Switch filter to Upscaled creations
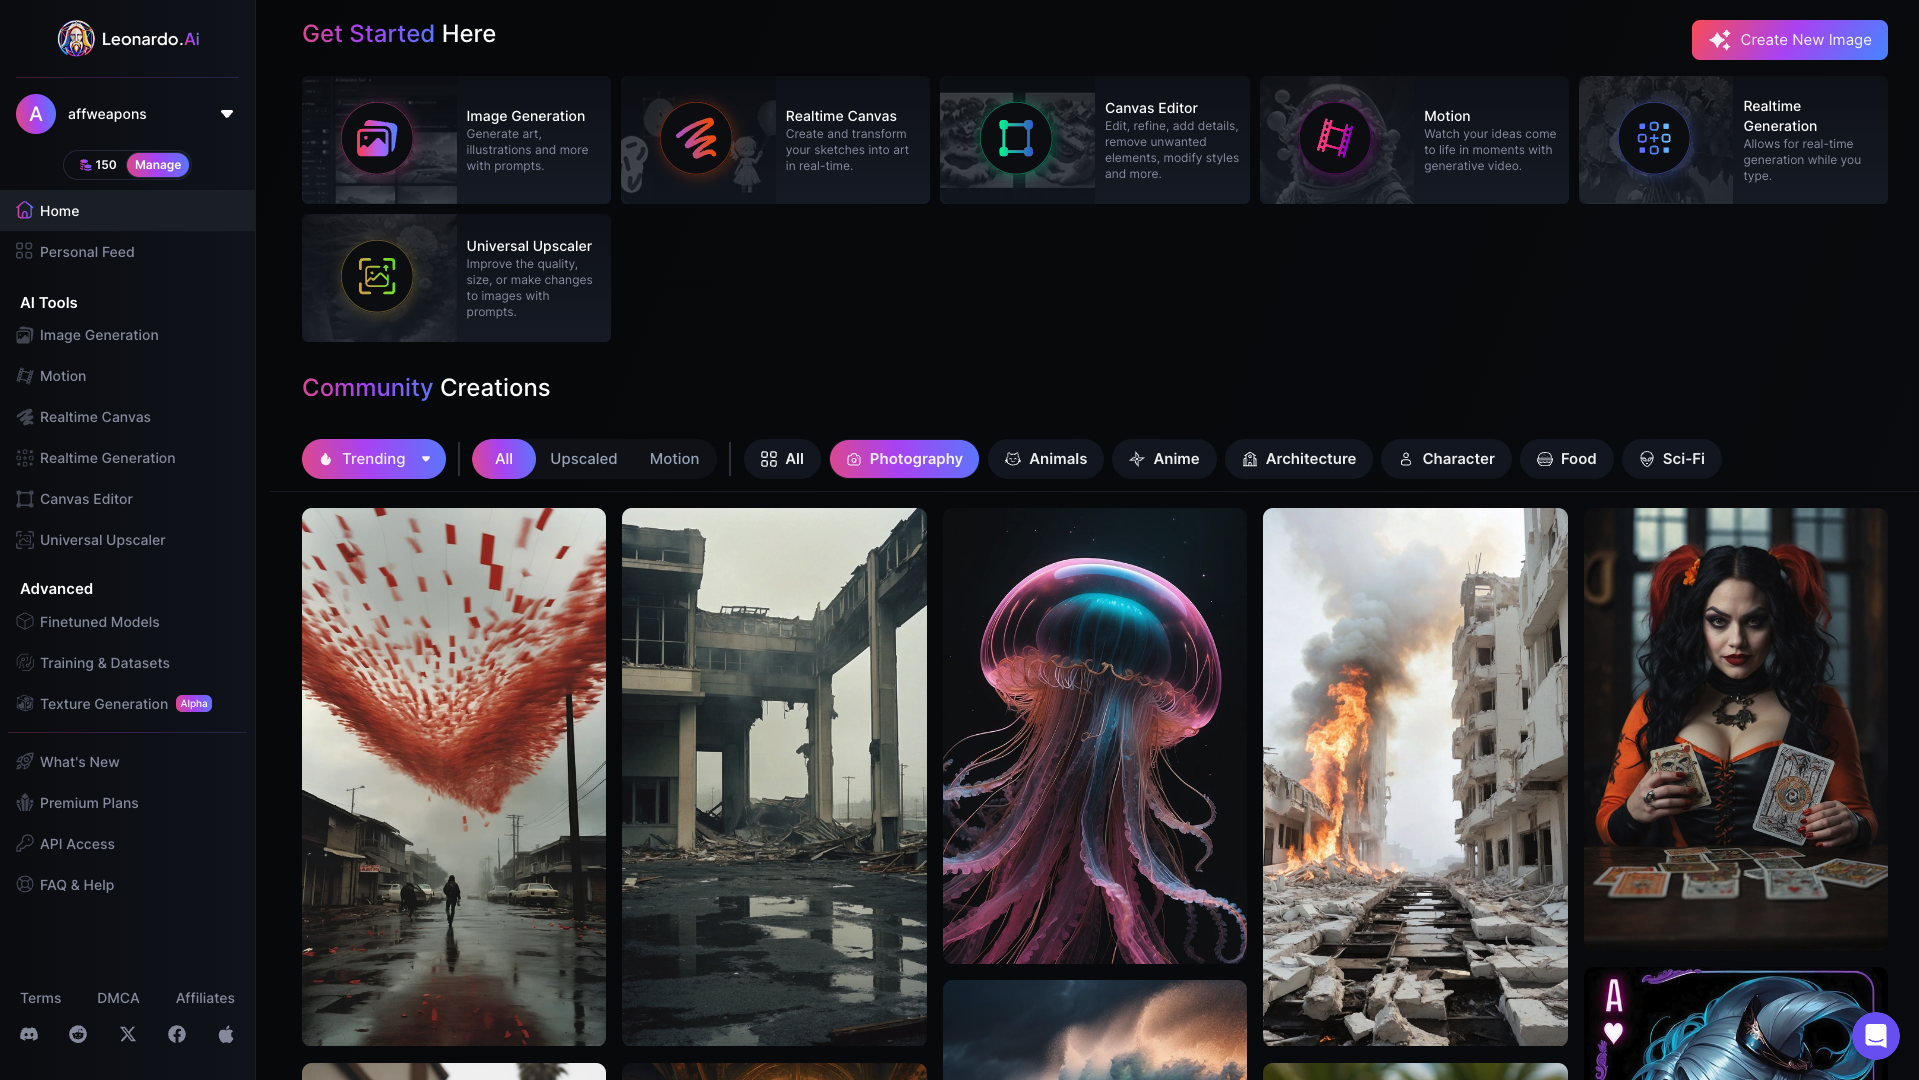 [583, 459]
